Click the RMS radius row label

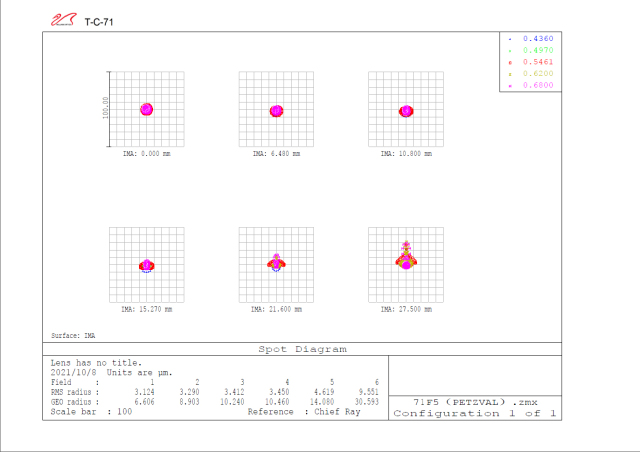click(72, 391)
